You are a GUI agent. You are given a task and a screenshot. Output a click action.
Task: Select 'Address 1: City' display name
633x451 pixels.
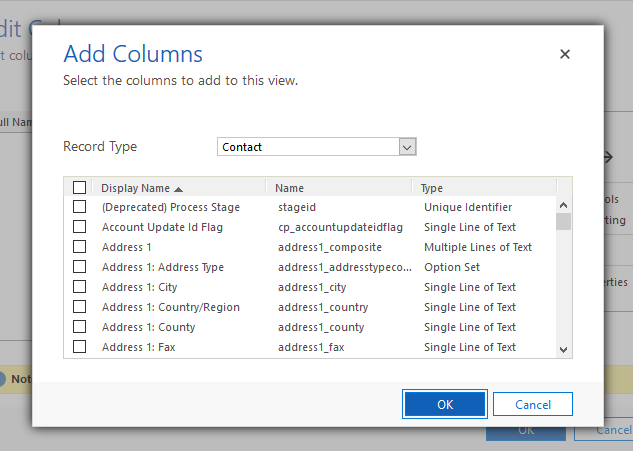(x=140, y=287)
